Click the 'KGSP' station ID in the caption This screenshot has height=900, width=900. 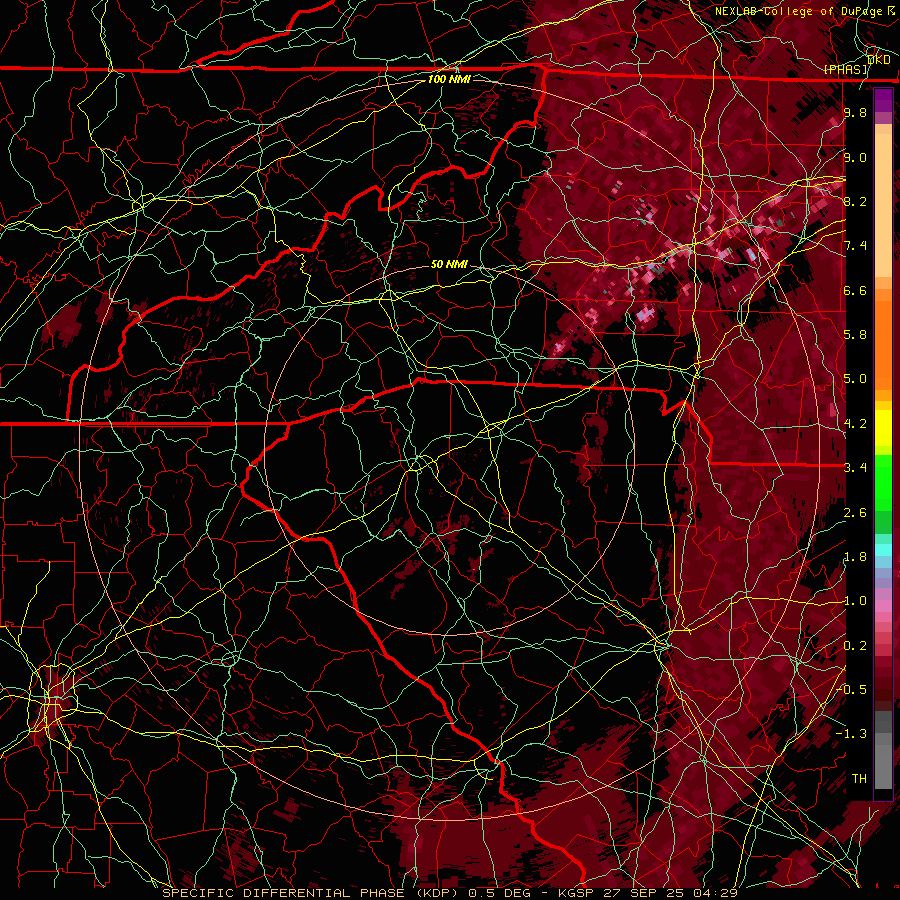(577, 893)
